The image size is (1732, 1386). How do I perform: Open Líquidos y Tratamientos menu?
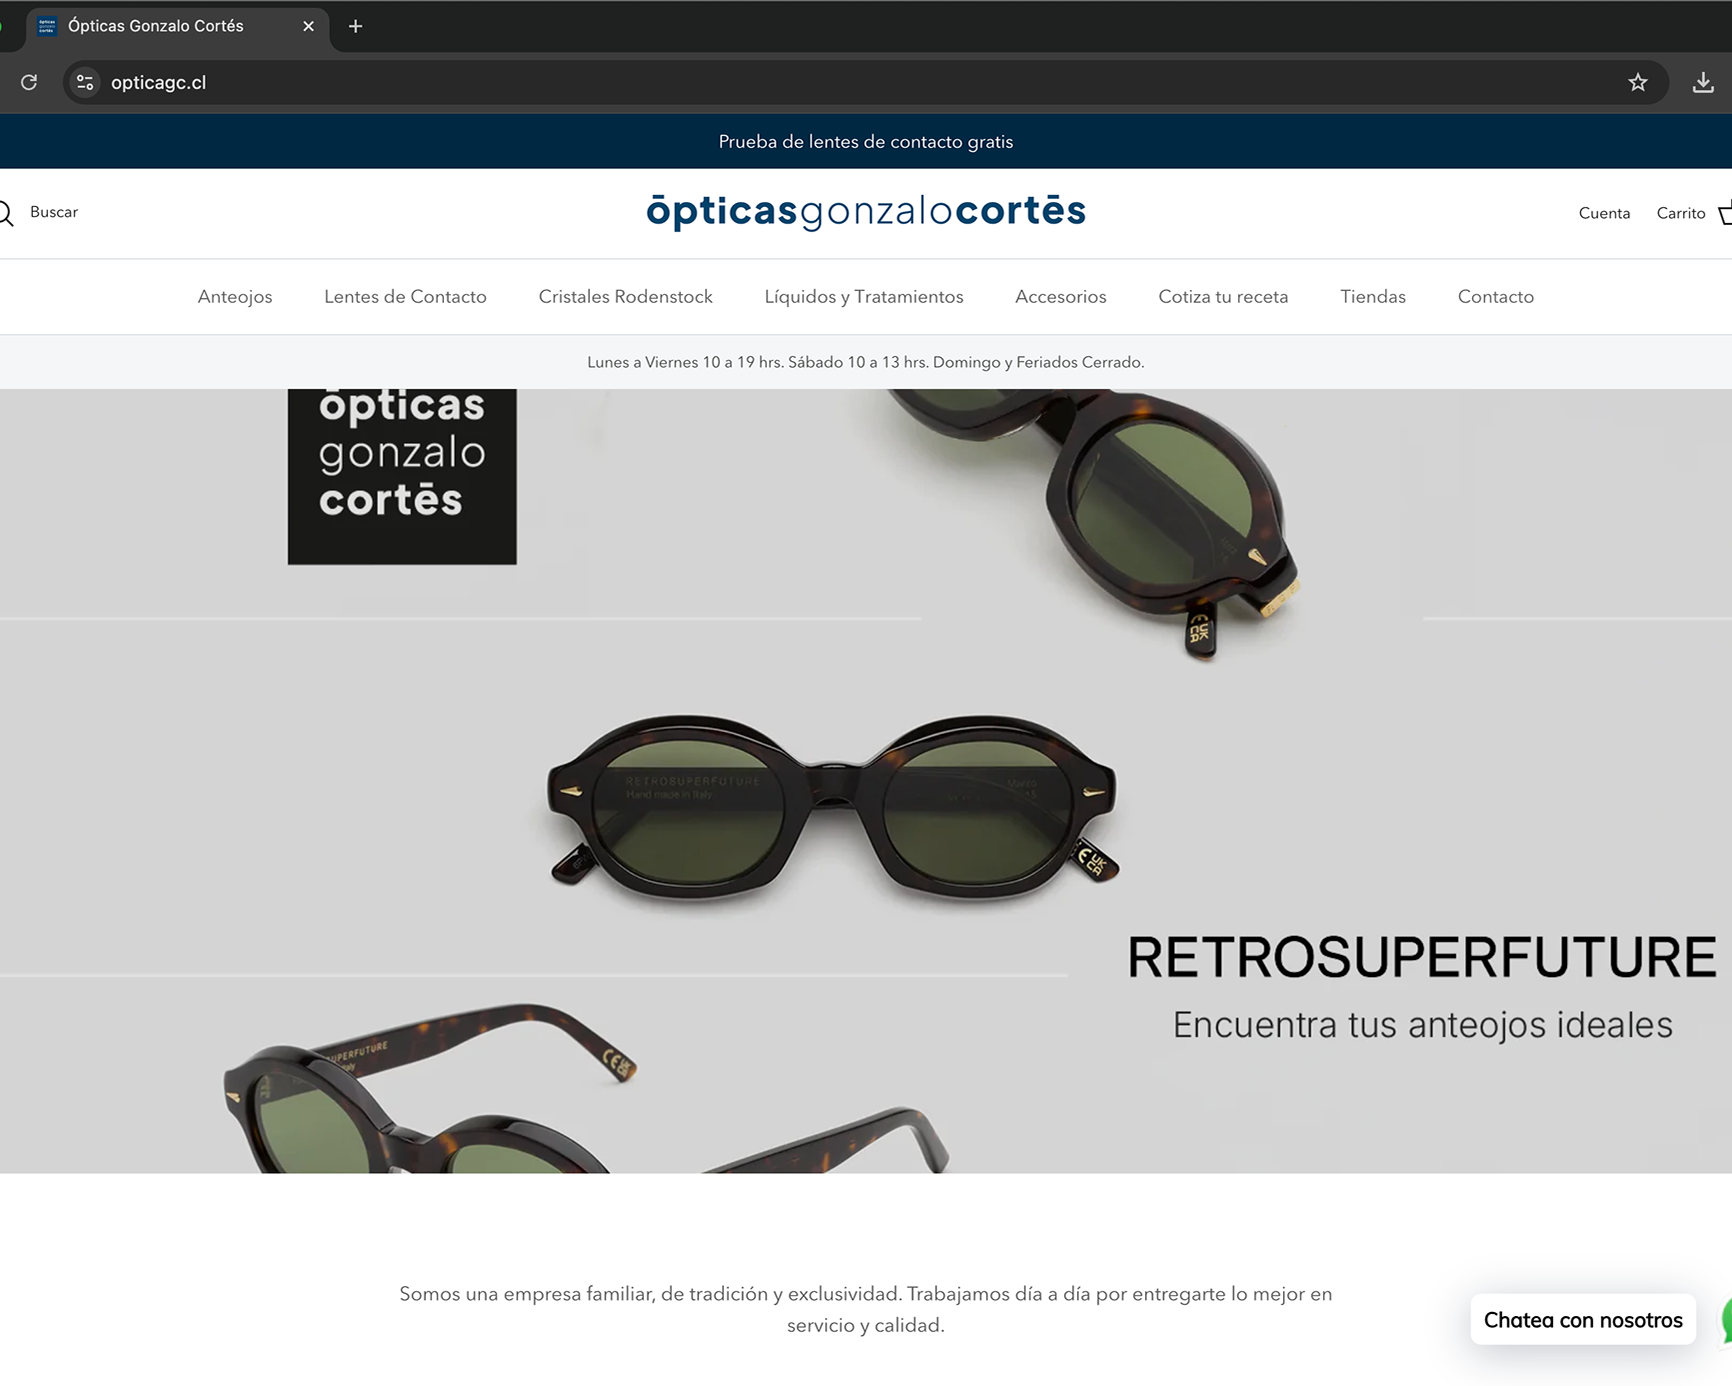(864, 296)
